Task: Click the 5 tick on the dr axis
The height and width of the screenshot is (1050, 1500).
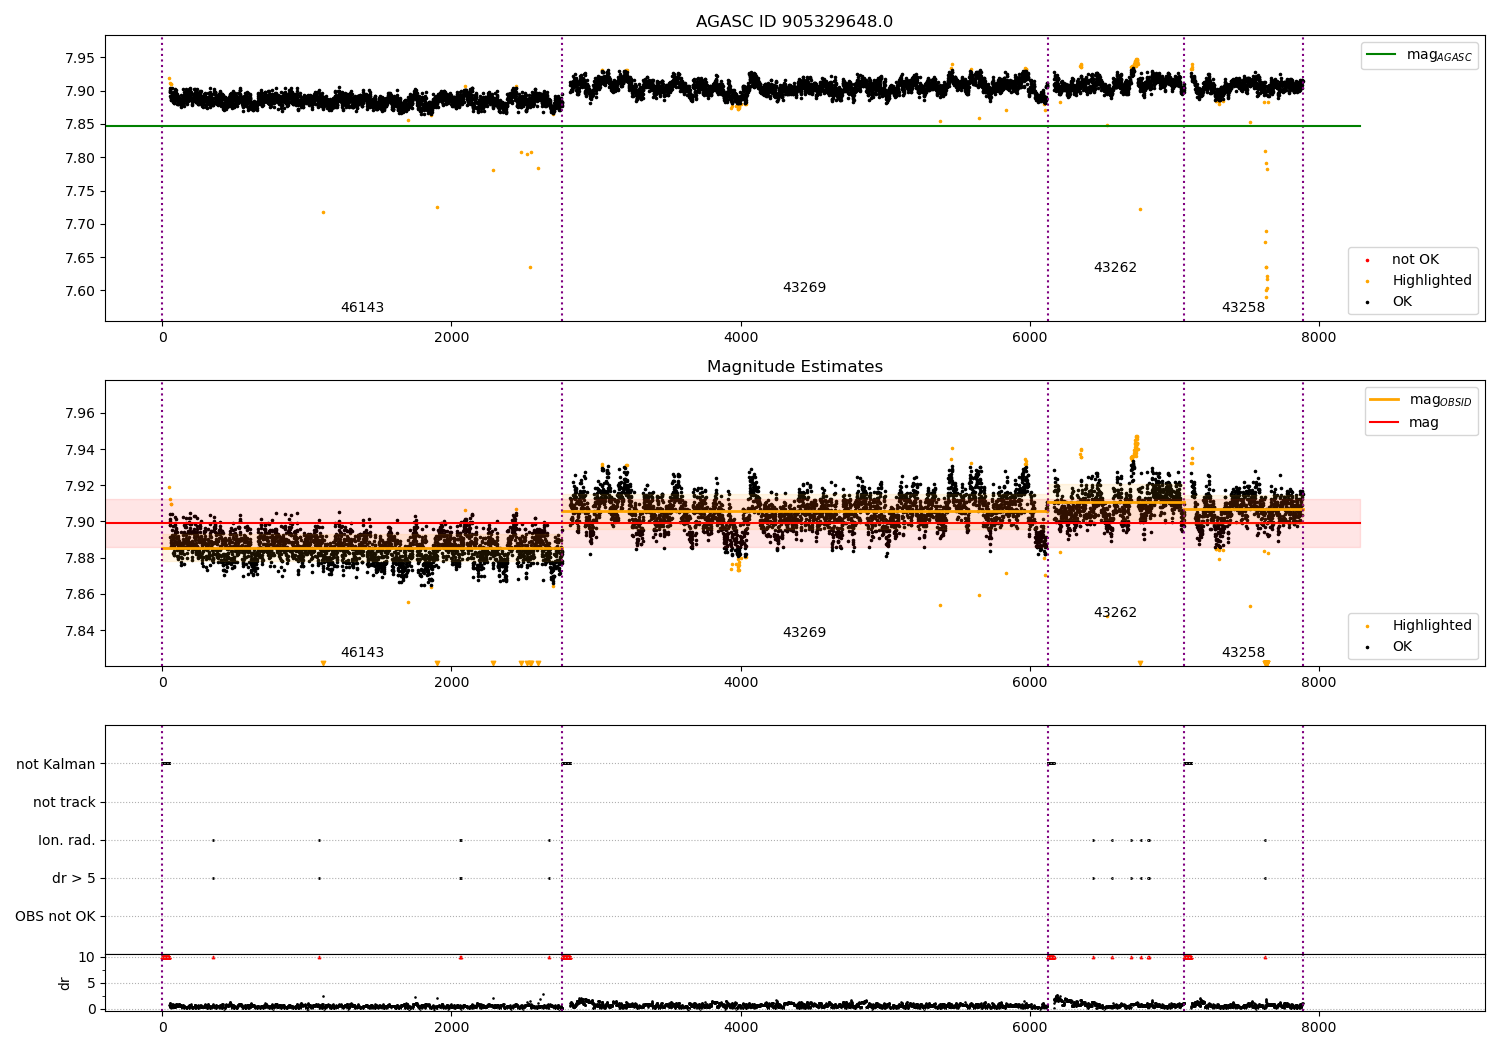Action: pos(91,984)
